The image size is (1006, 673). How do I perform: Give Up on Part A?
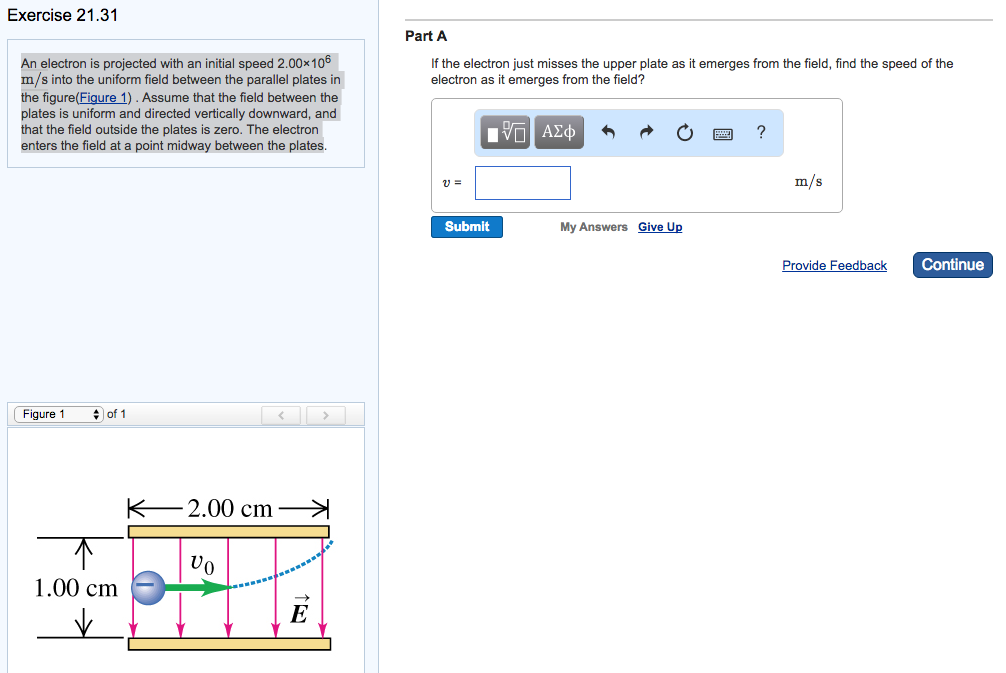click(660, 227)
